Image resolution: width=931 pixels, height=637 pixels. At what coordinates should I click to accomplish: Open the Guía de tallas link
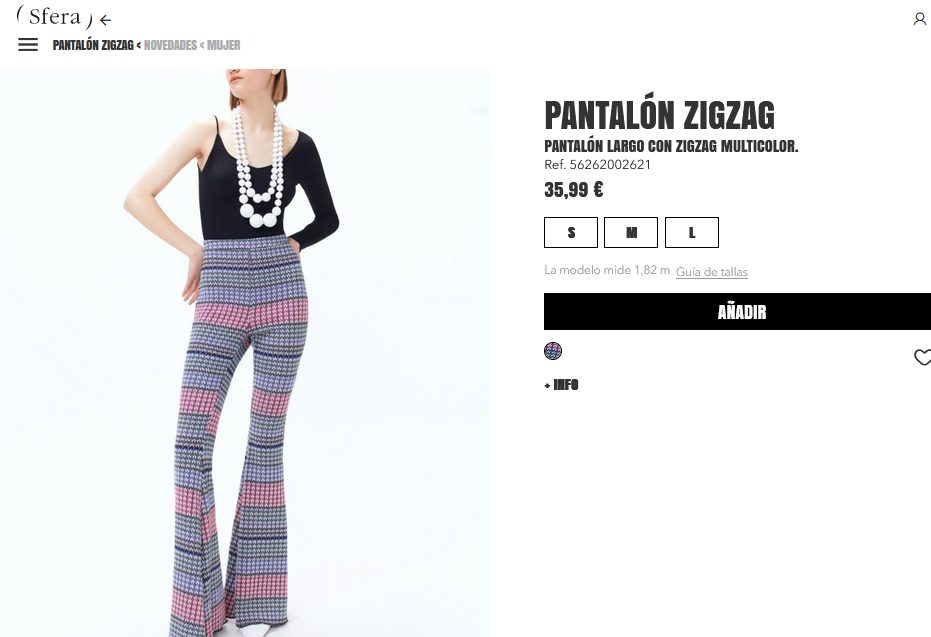(712, 272)
